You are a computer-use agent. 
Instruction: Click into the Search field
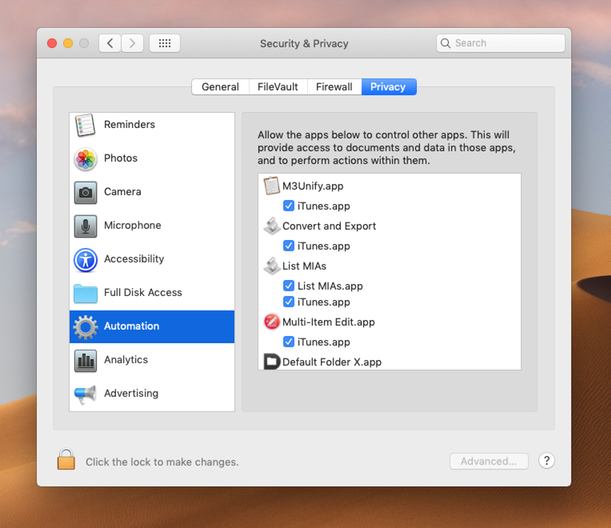point(501,43)
